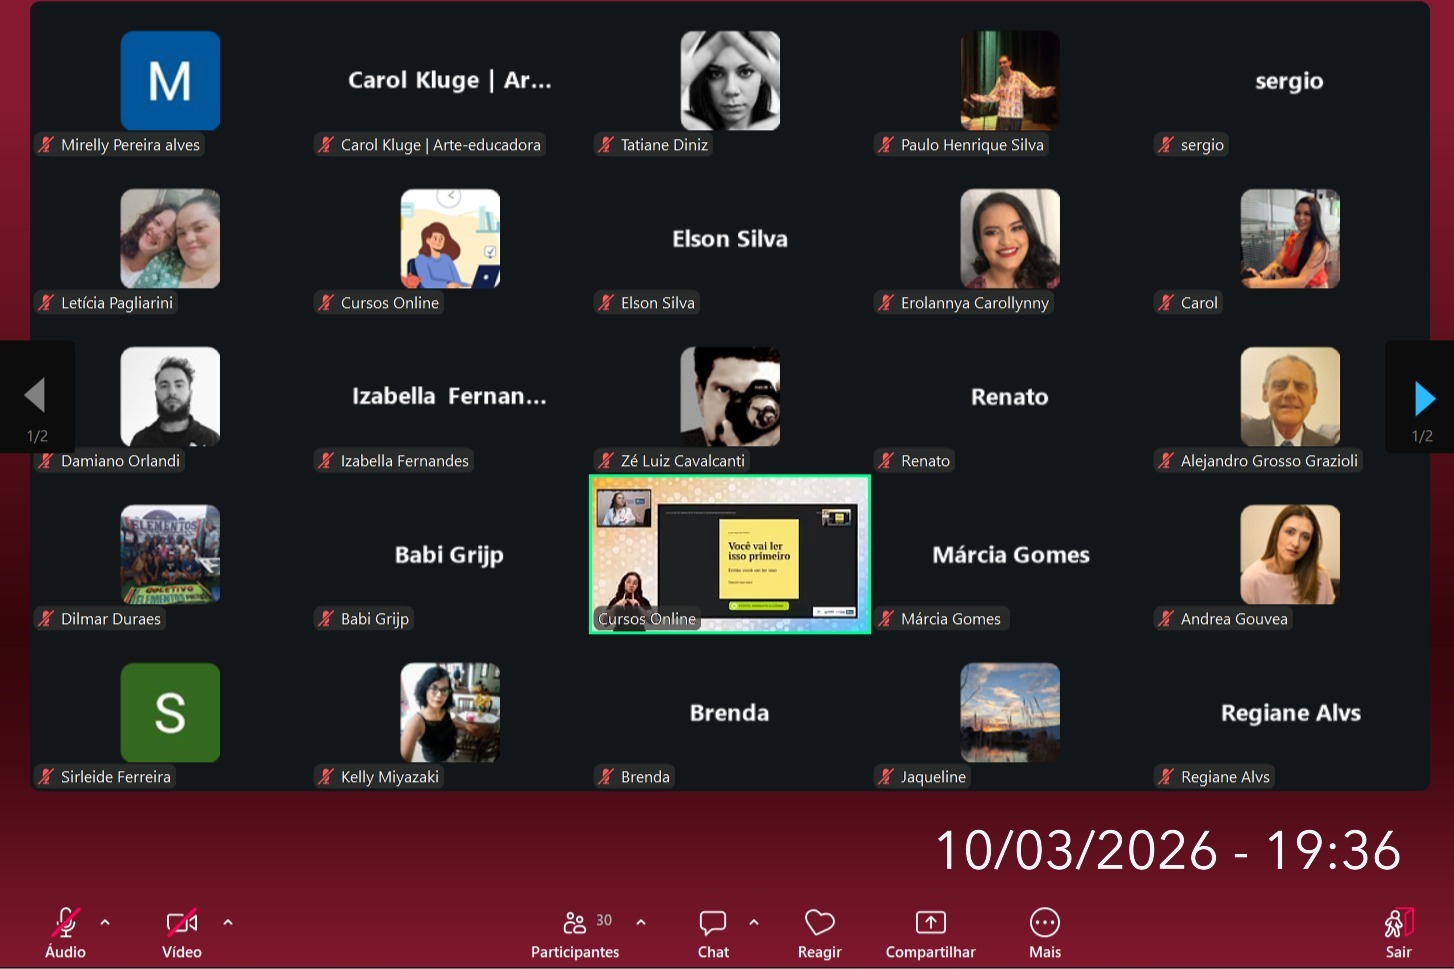Click muted mic icon beside Márcia Gomes
This screenshot has height=969, width=1454.
point(886,619)
